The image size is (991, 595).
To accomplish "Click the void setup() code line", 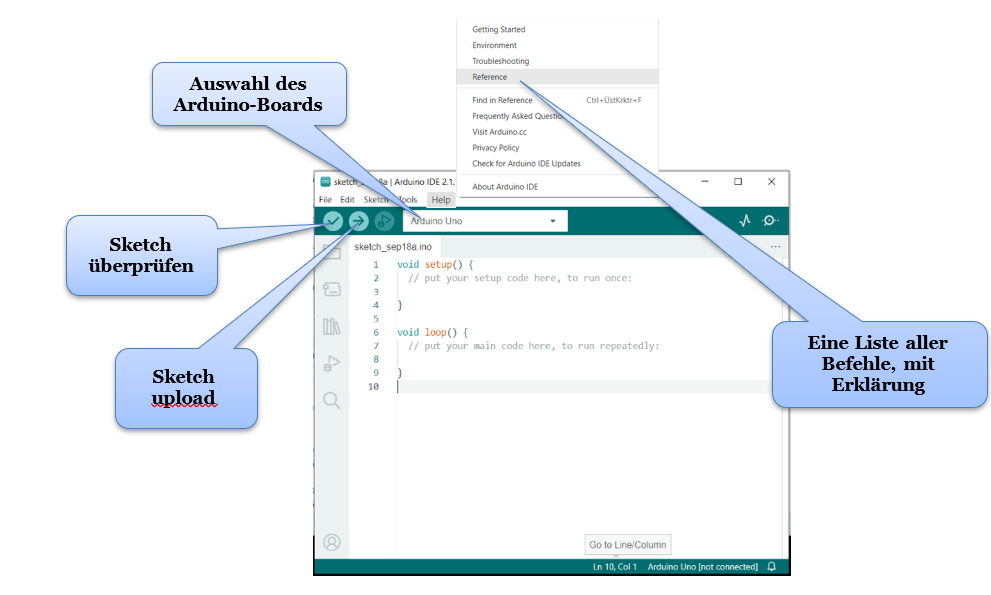I will (x=435, y=264).
